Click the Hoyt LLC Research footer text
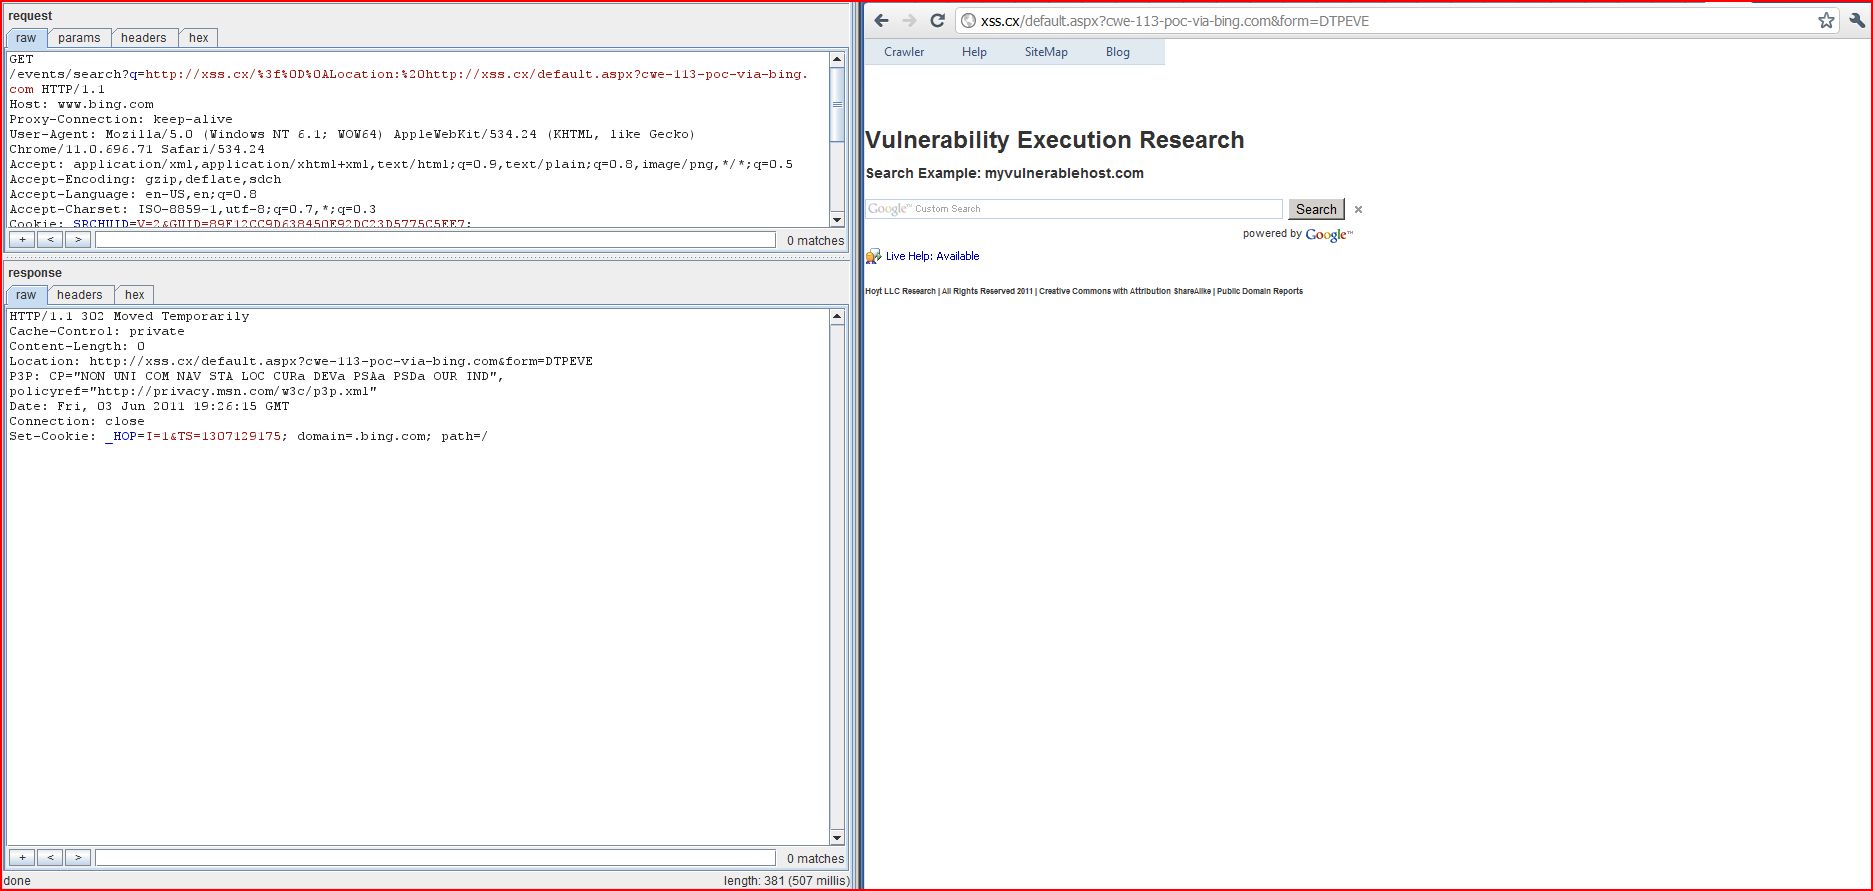Viewport: 1873px width, 891px height. 900,291
